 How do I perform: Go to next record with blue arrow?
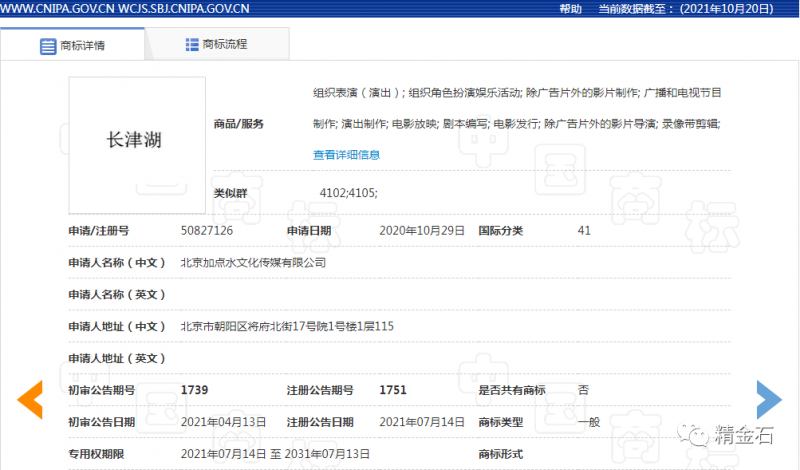tap(769, 400)
